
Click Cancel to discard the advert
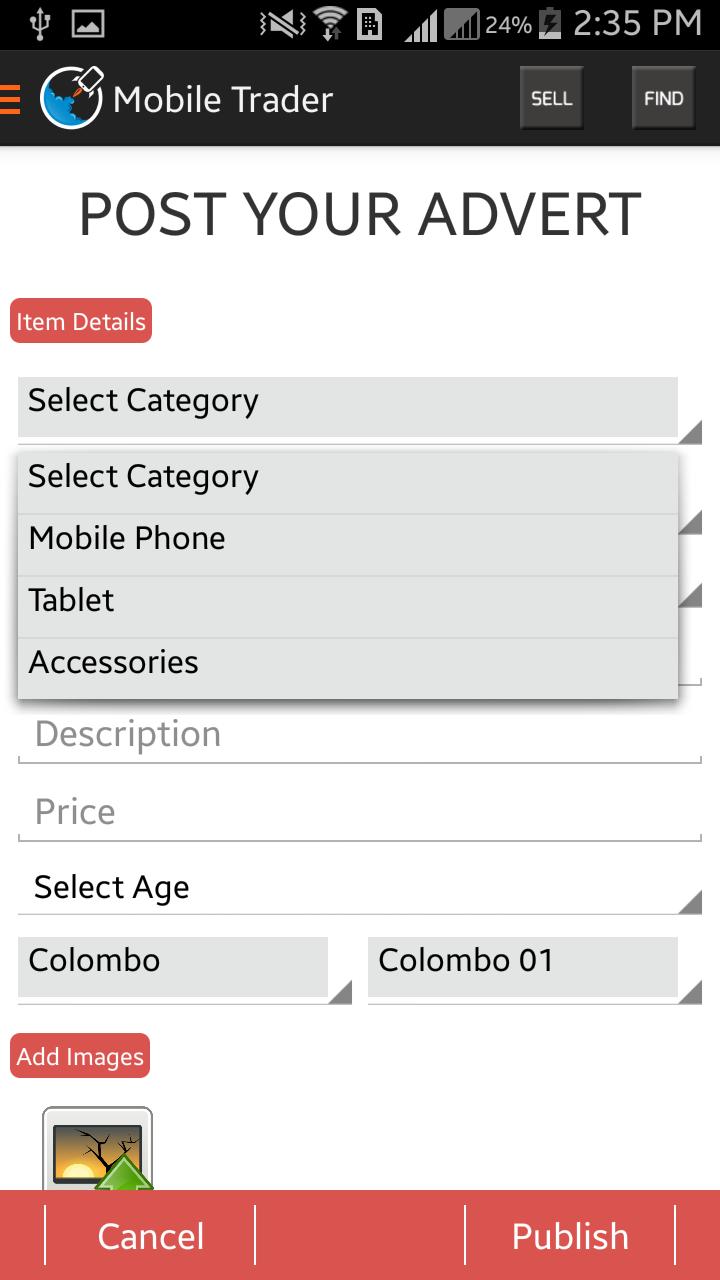tap(150, 1235)
